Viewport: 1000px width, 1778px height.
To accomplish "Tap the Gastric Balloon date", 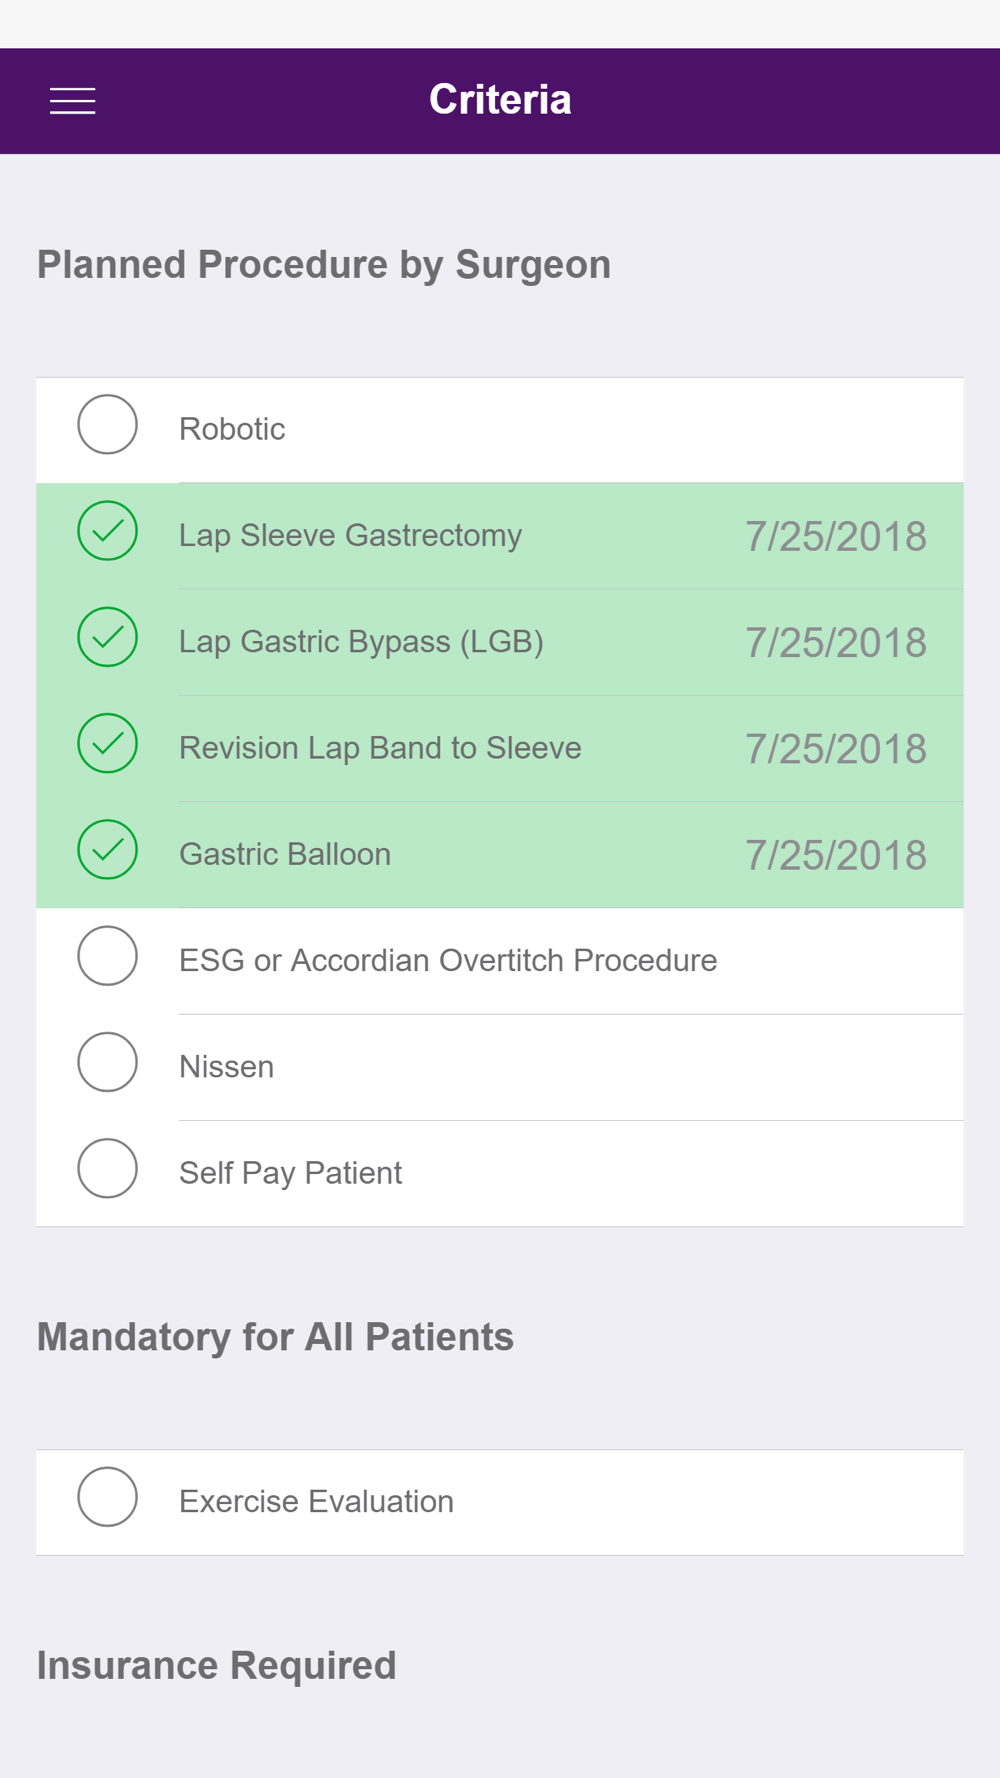I will [836, 855].
